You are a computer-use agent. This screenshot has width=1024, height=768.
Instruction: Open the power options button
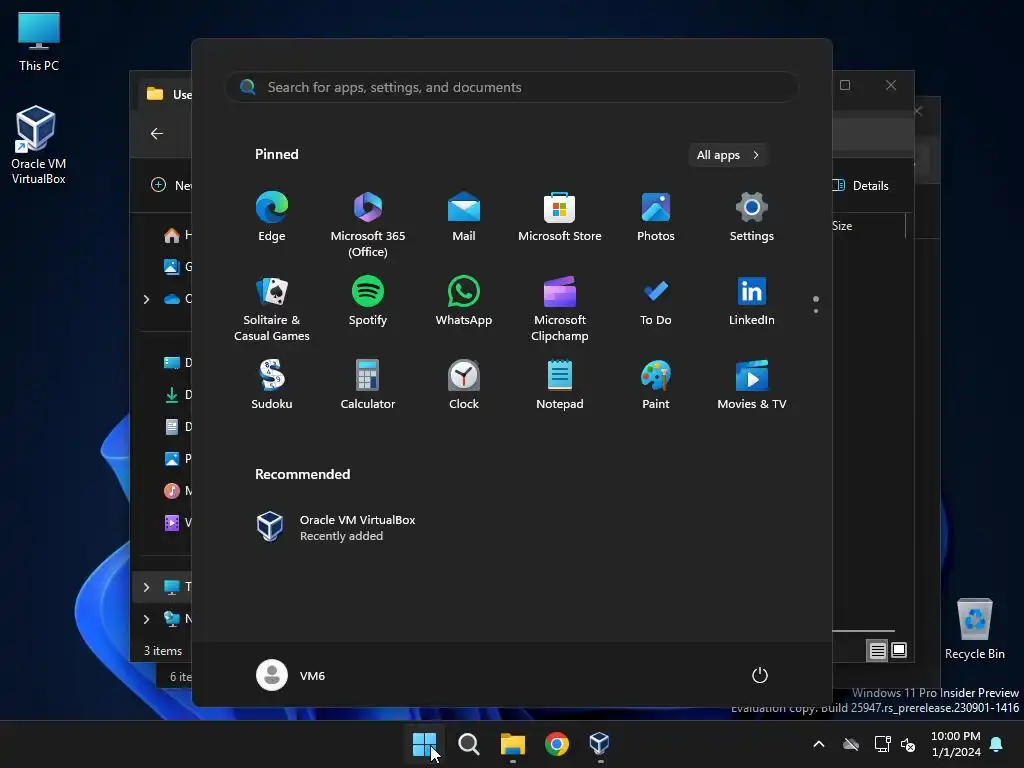click(760, 675)
